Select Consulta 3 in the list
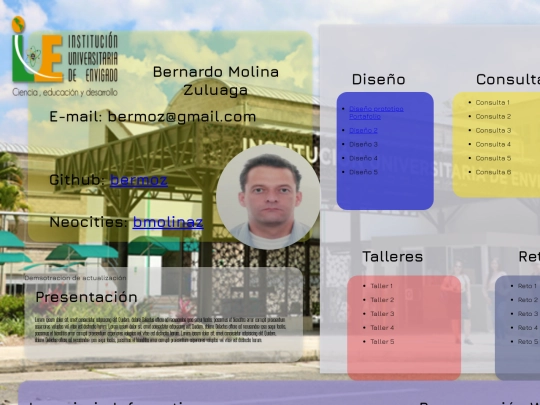The height and width of the screenshot is (405, 540). (493, 131)
